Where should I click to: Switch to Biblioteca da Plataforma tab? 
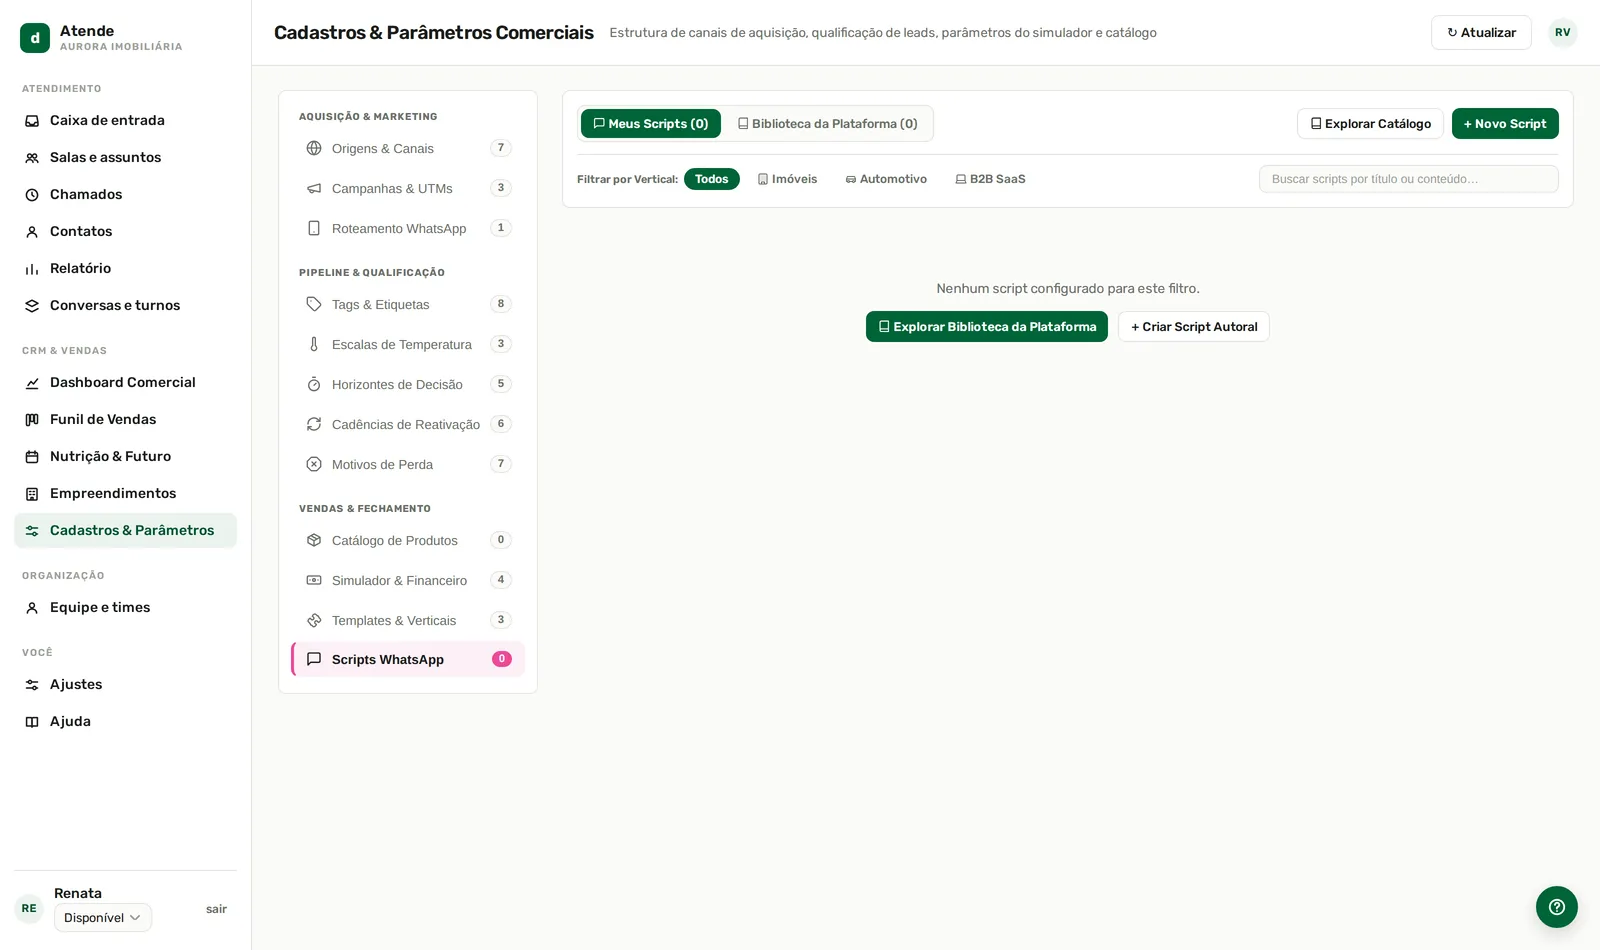[828, 124]
